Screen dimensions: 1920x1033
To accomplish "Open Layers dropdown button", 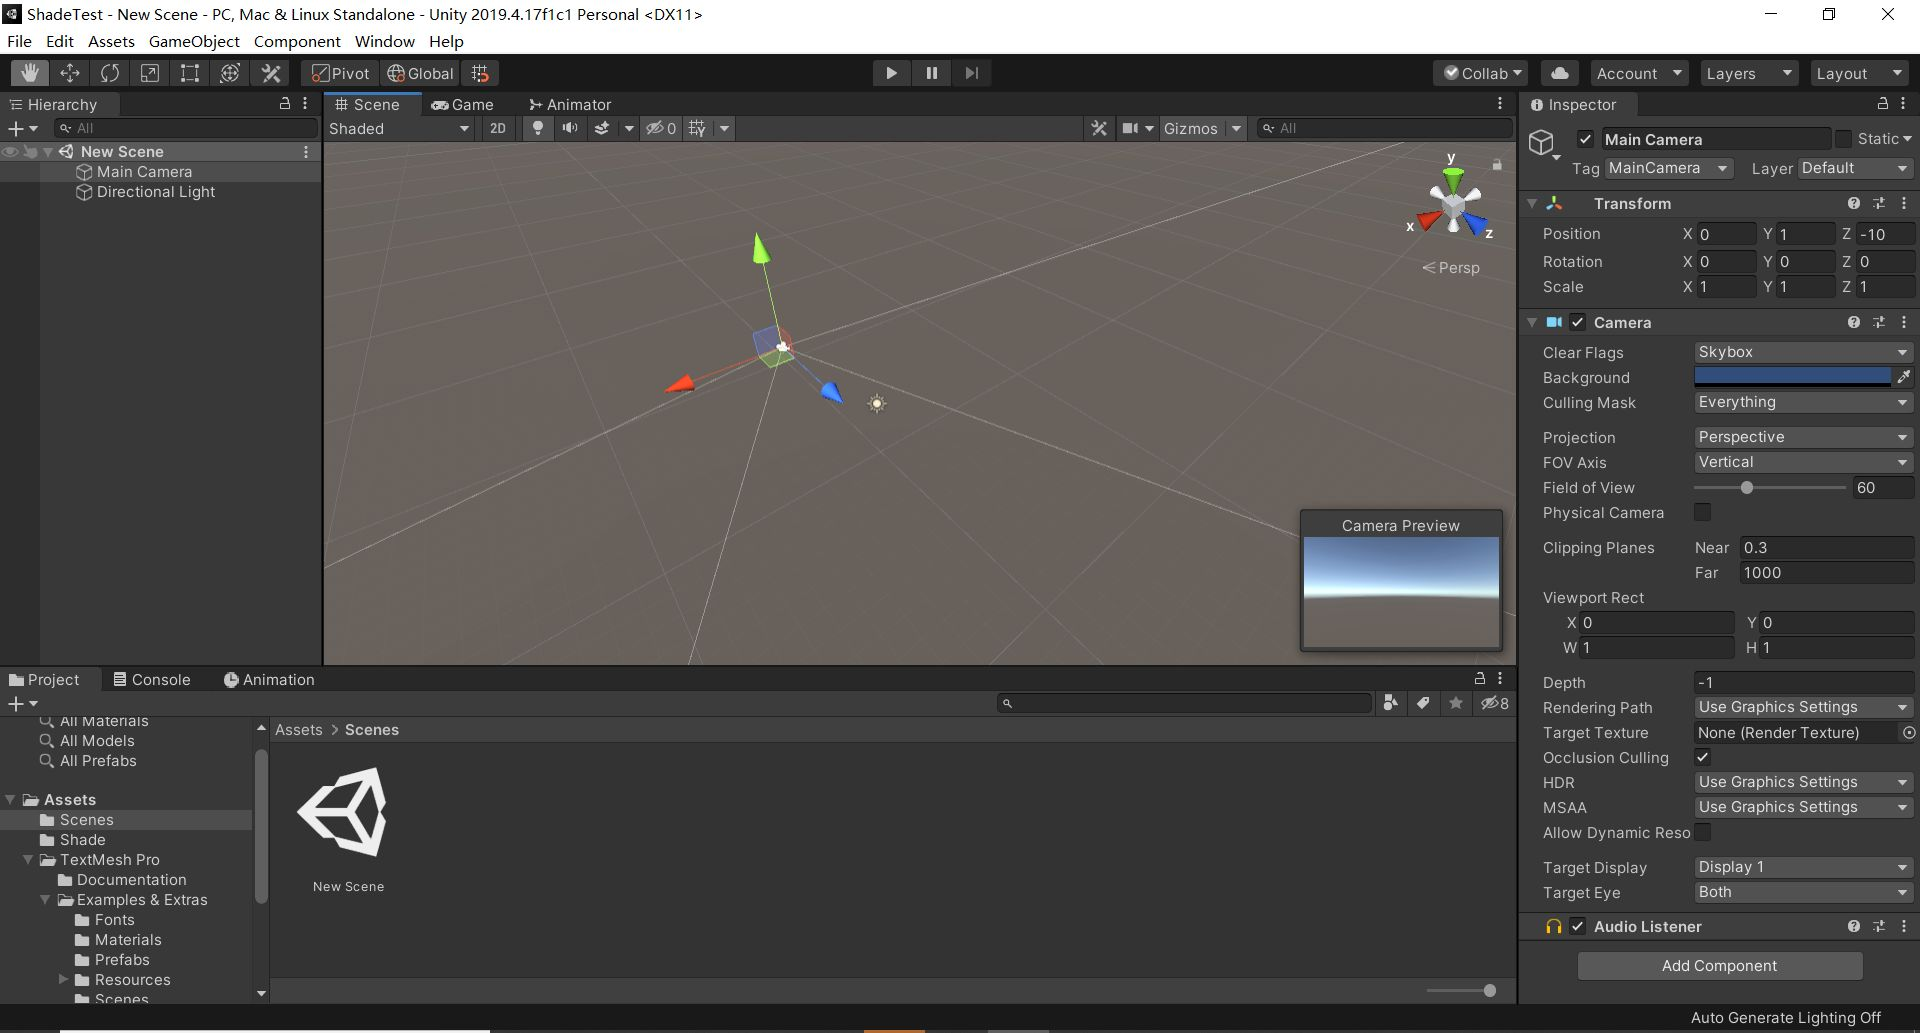I will [1748, 73].
